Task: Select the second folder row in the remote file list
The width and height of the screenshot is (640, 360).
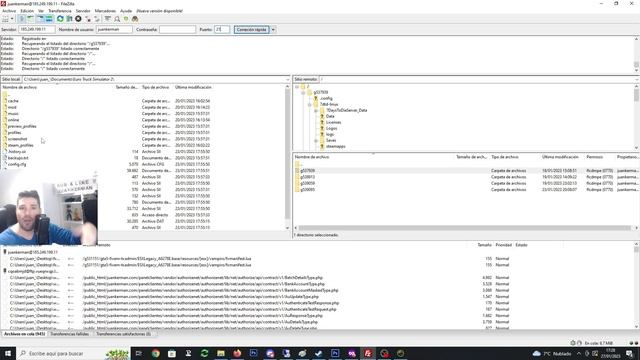Action: click(x=466, y=177)
